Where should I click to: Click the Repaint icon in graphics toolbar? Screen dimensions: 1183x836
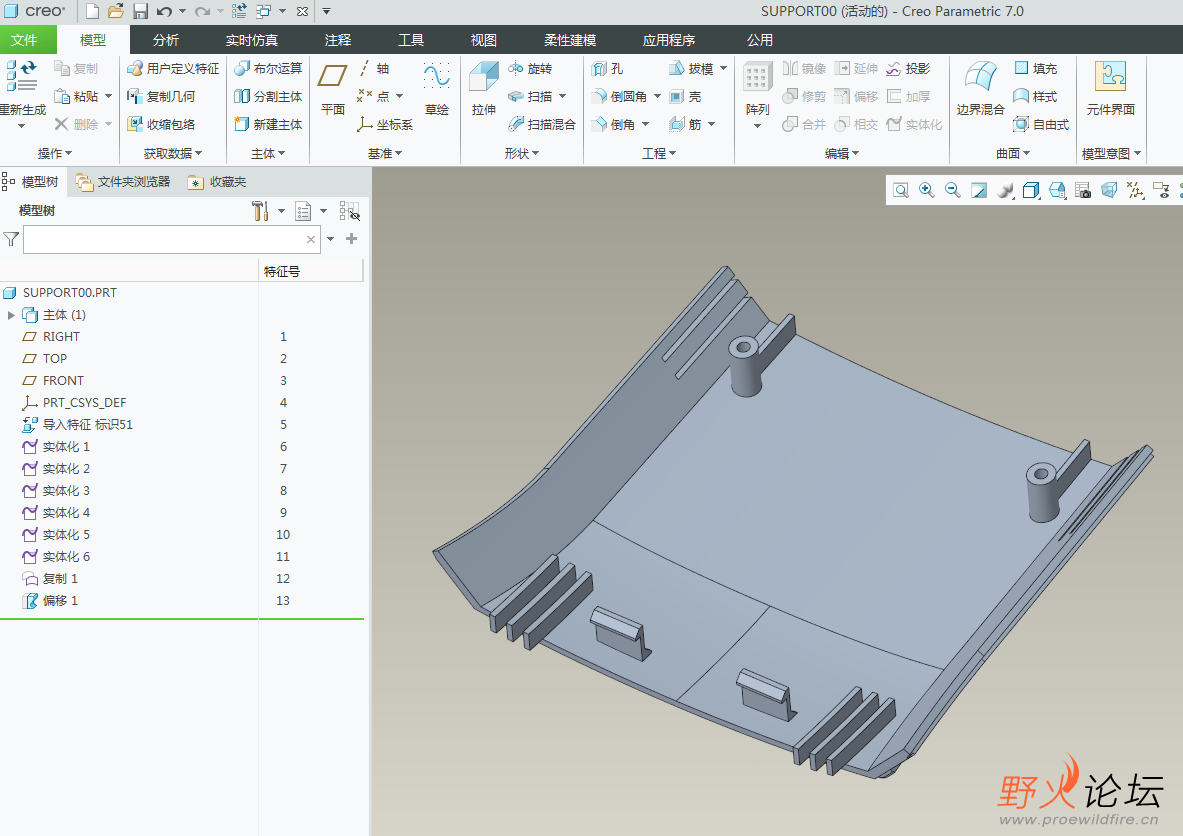[x=979, y=190]
